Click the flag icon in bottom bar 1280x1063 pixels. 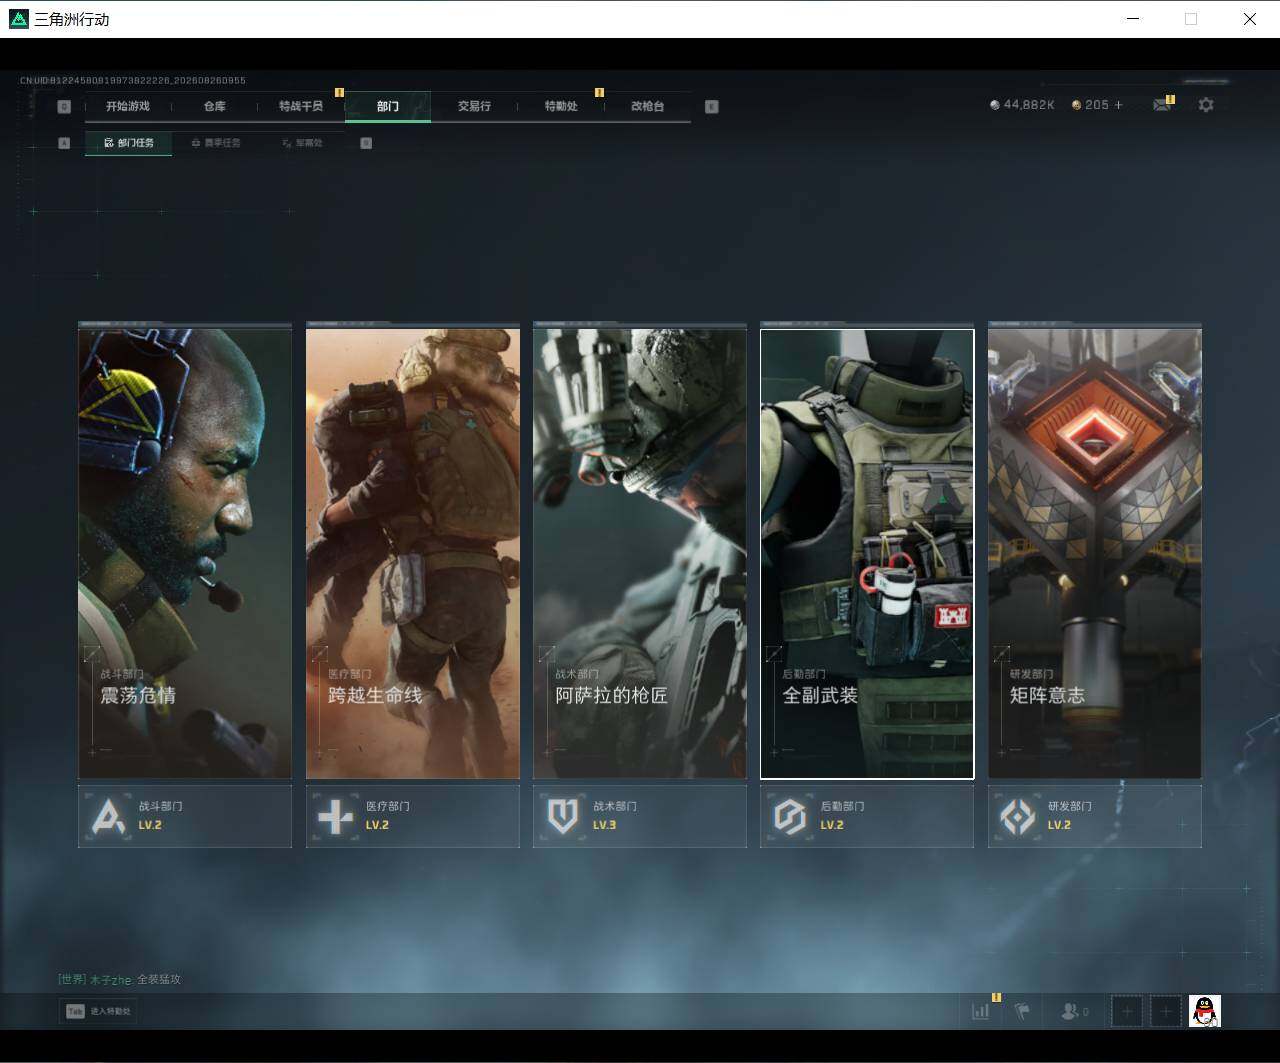click(x=1022, y=1011)
